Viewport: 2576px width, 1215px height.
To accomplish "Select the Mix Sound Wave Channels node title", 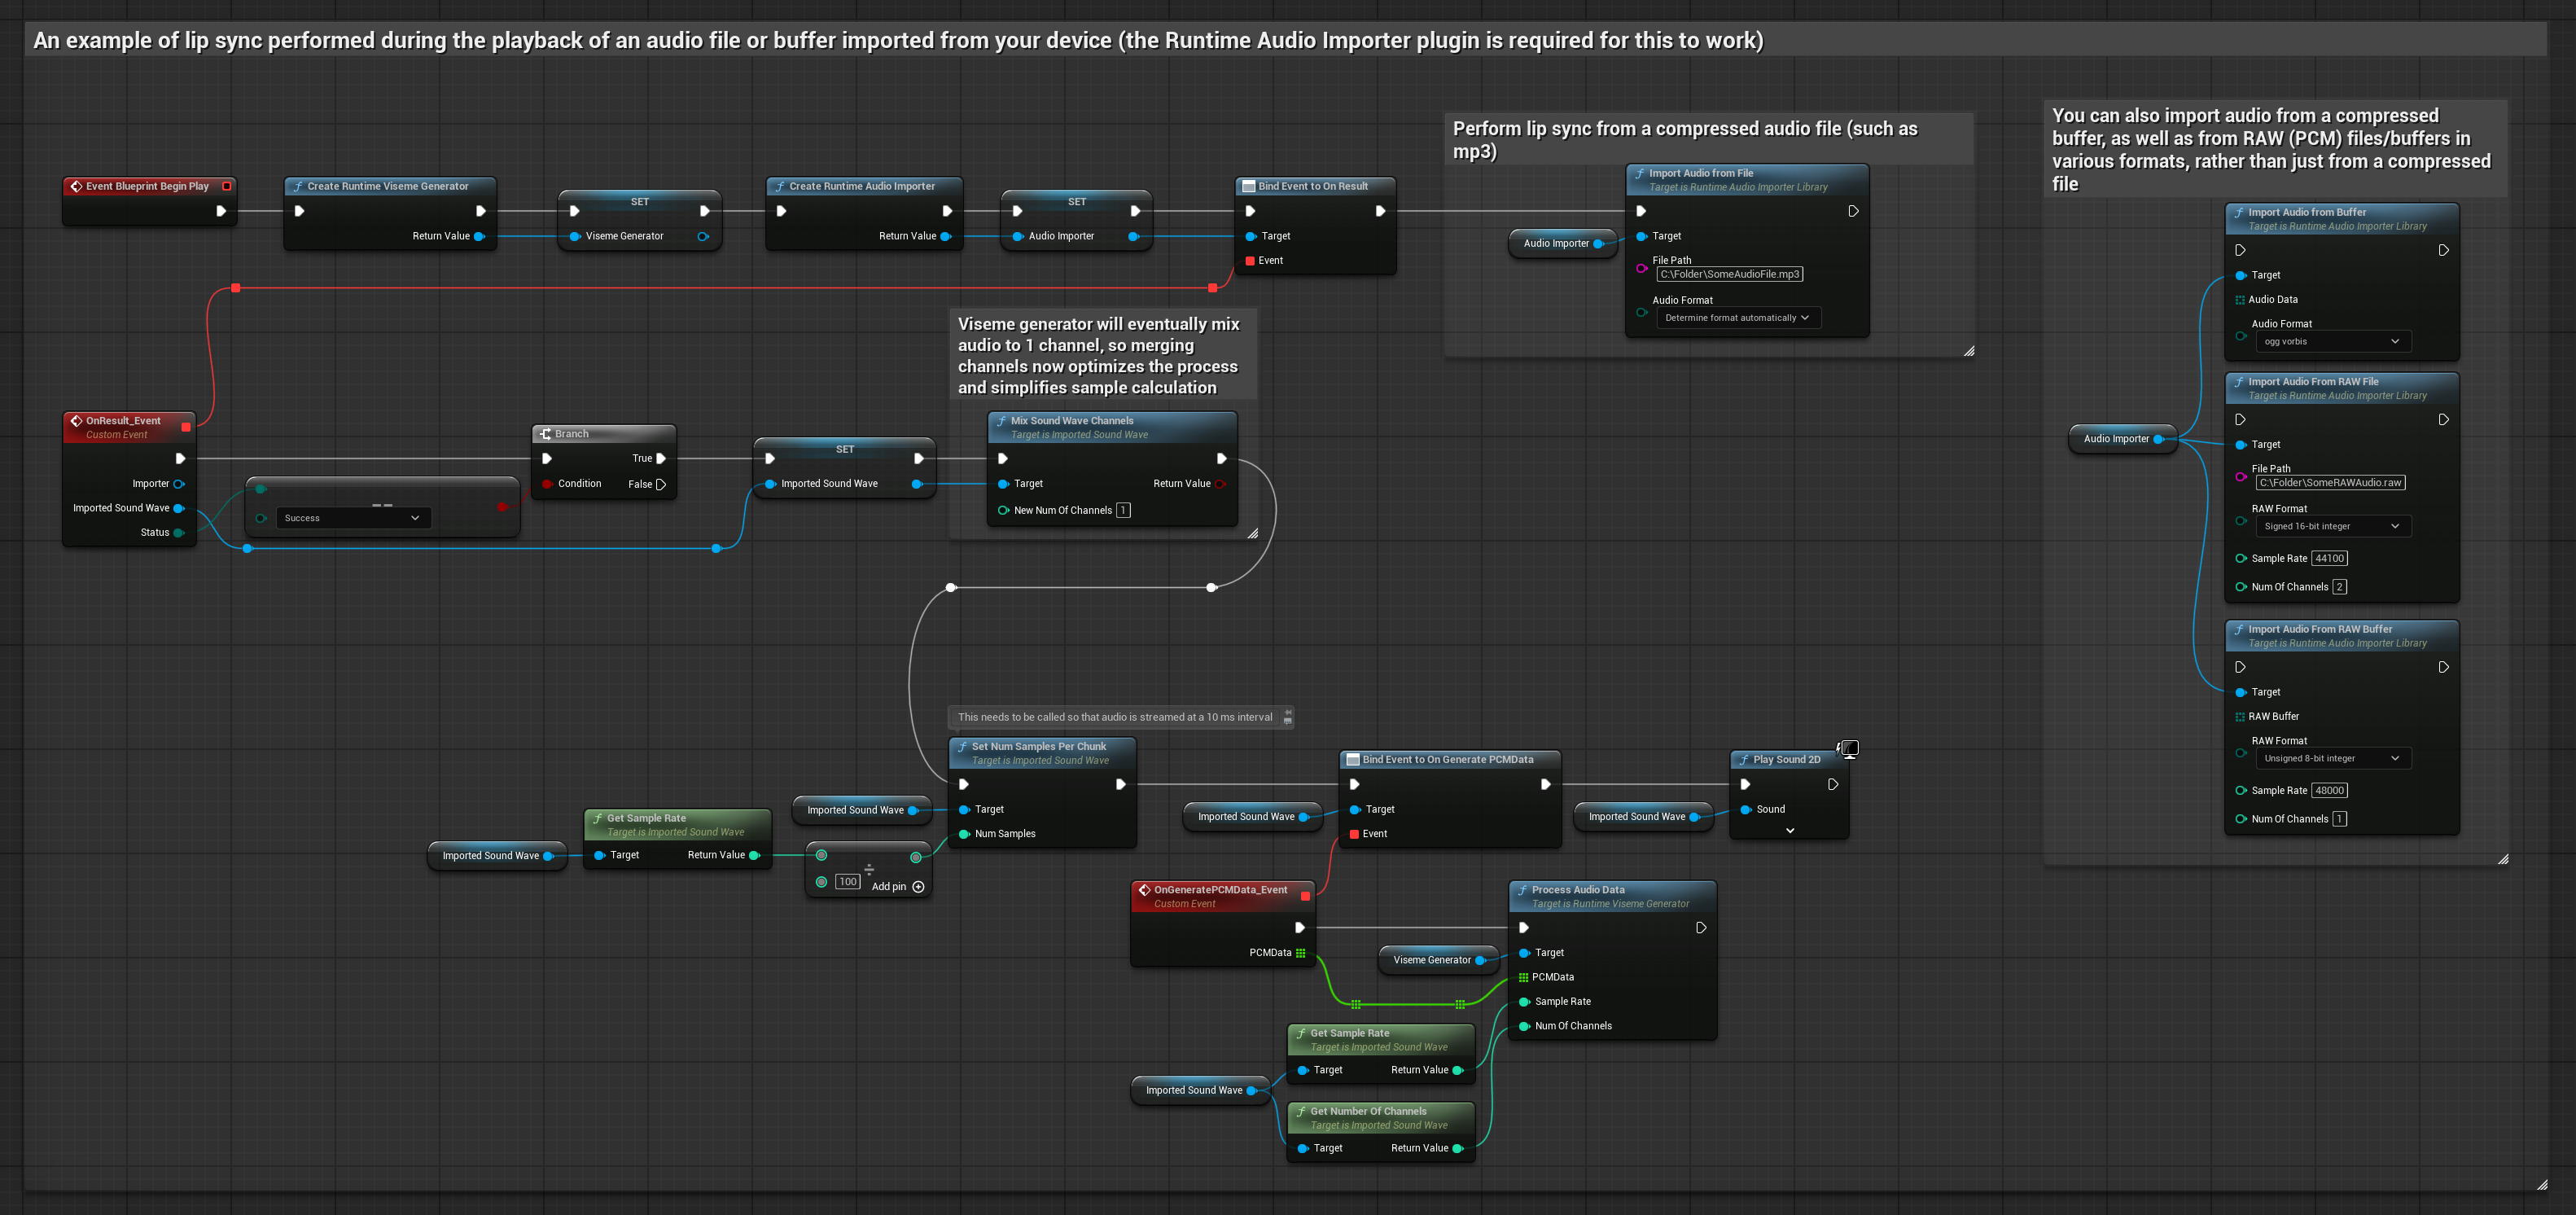I will [1071, 421].
